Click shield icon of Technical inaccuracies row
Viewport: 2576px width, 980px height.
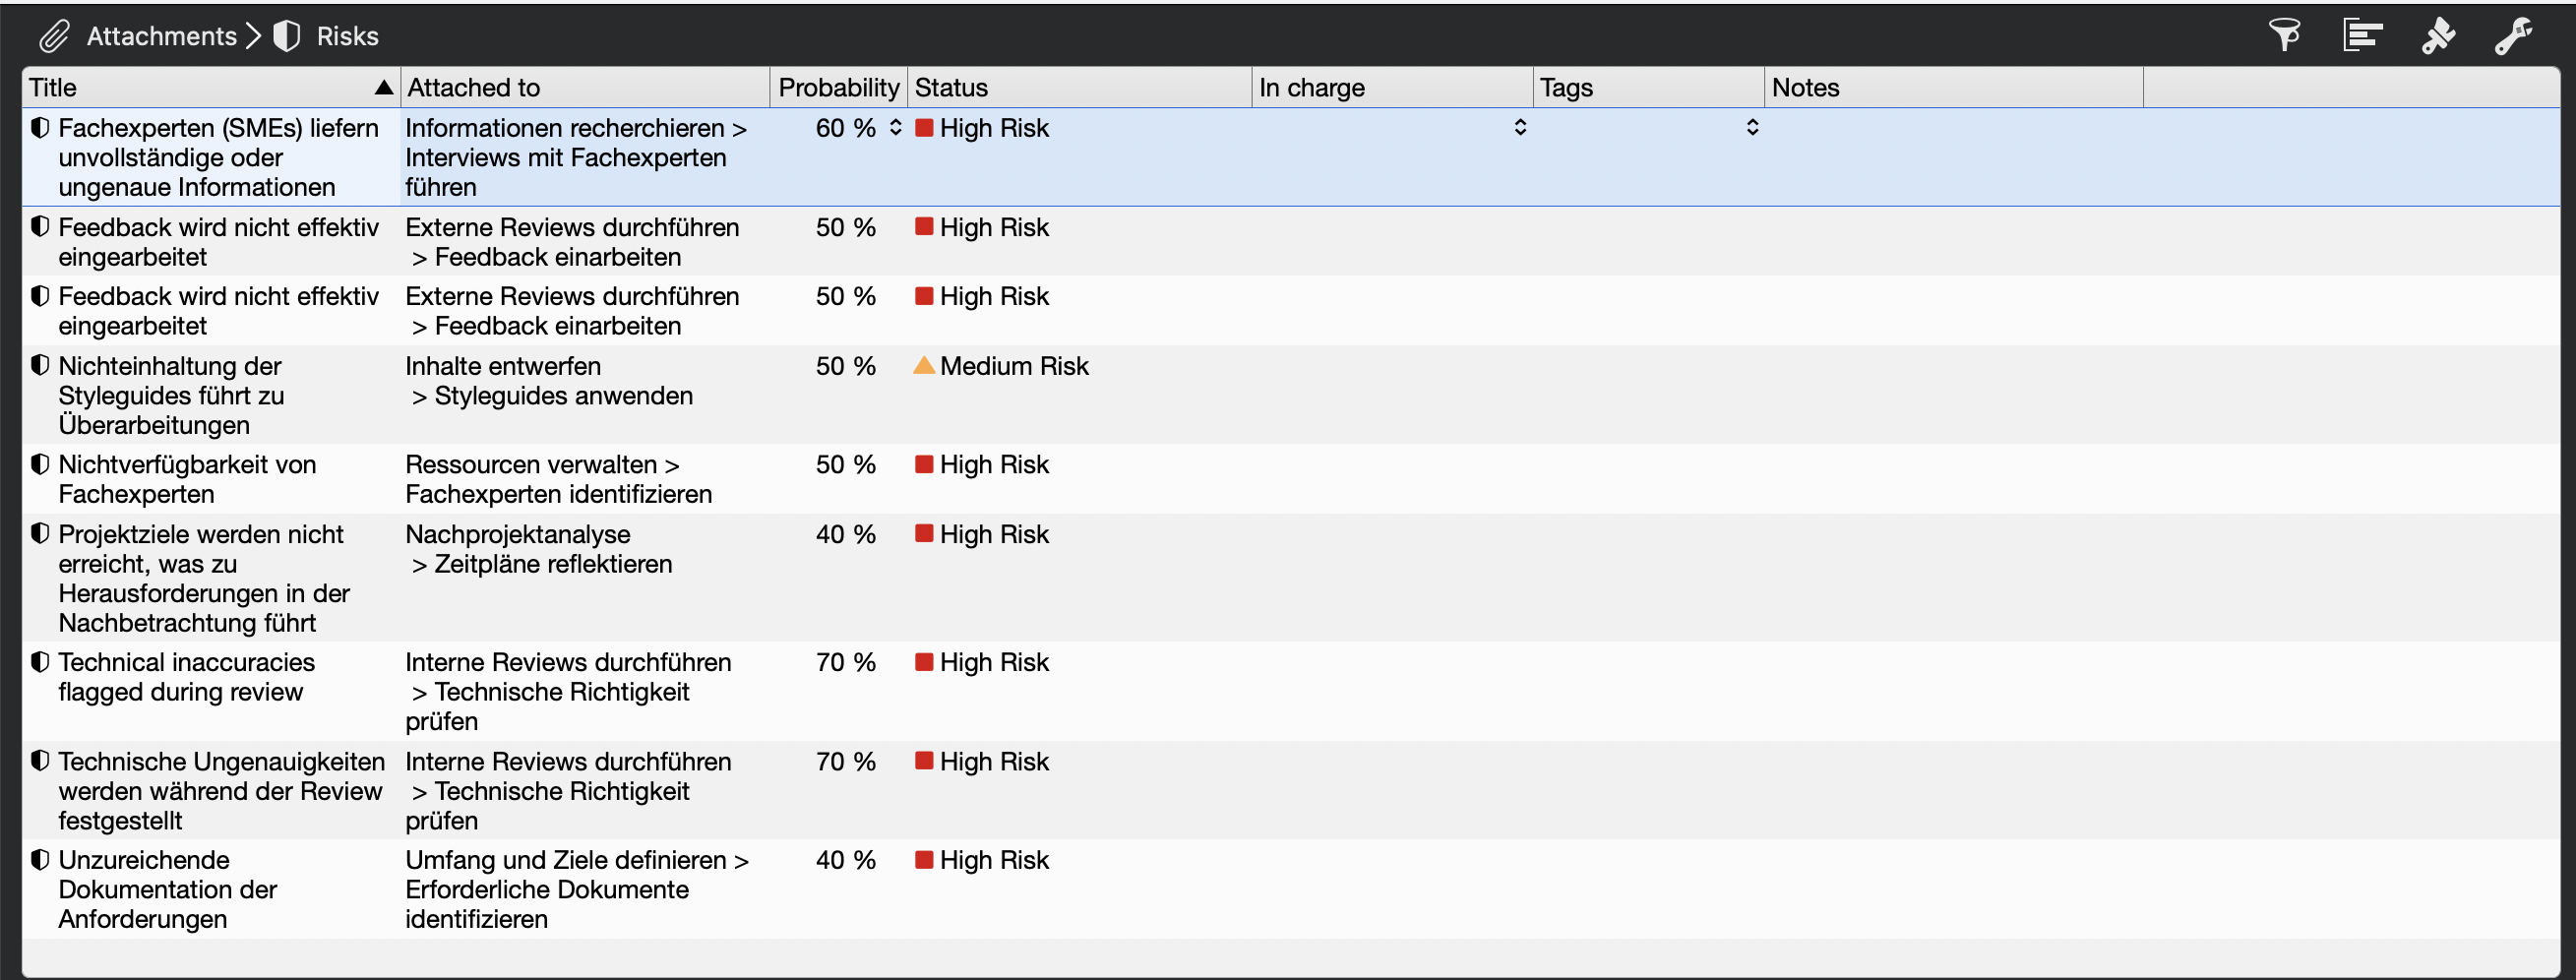click(40, 662)
